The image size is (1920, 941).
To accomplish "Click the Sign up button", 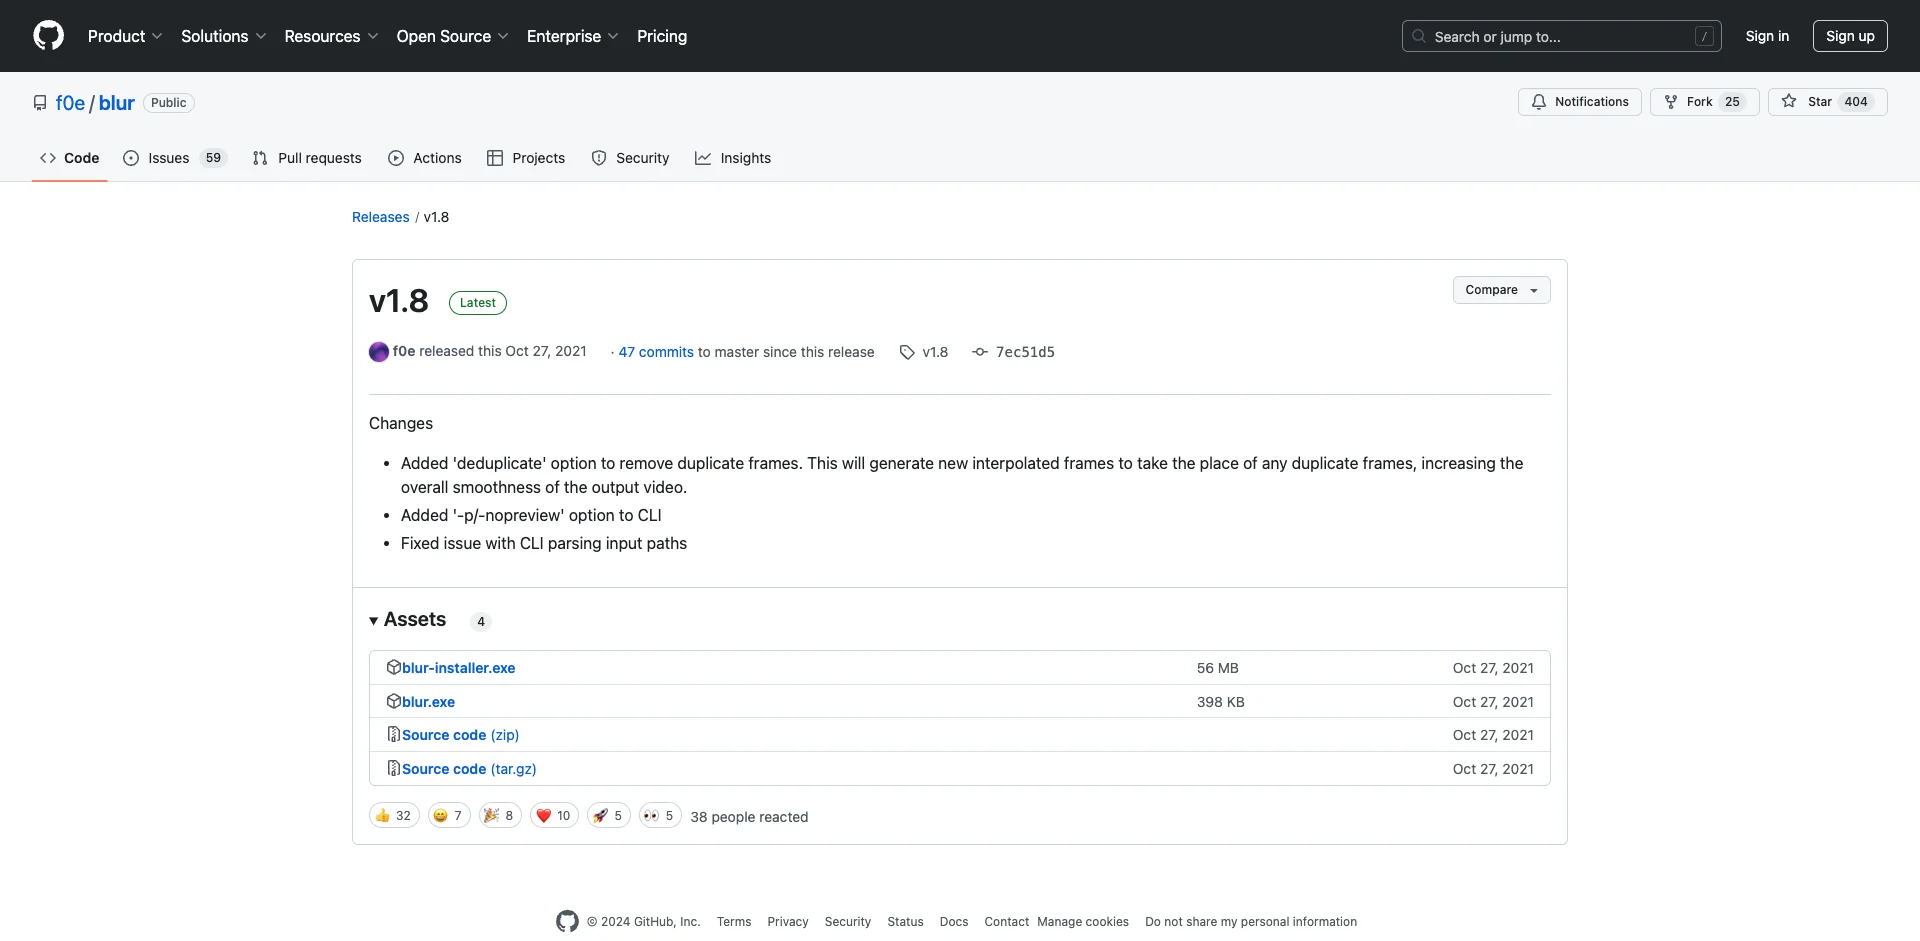I will (x=1850, y=36).
